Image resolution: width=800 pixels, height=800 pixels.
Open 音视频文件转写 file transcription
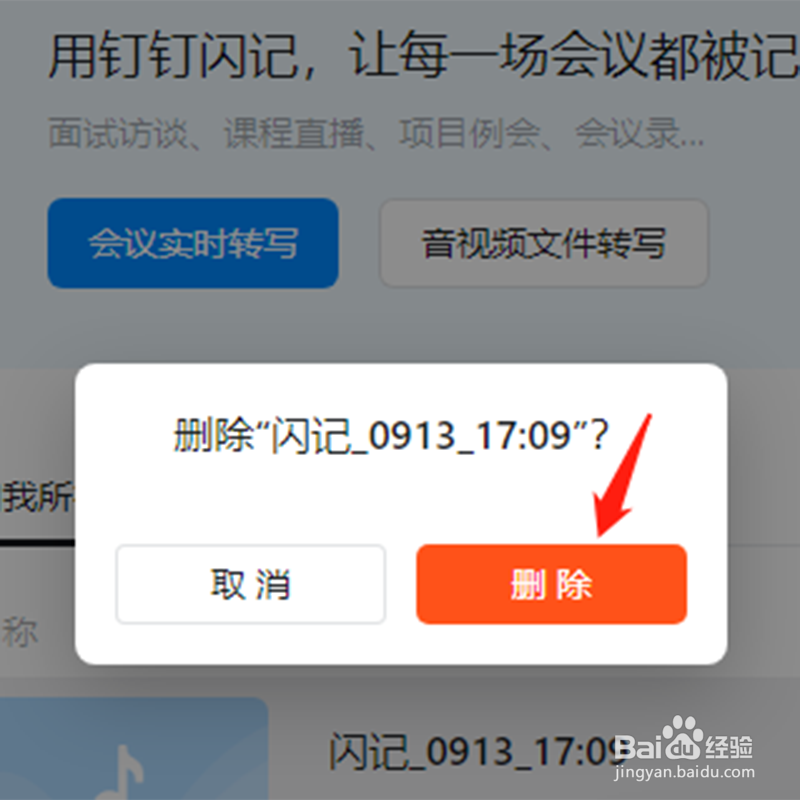pyautogui.click(x=544, y=243)
